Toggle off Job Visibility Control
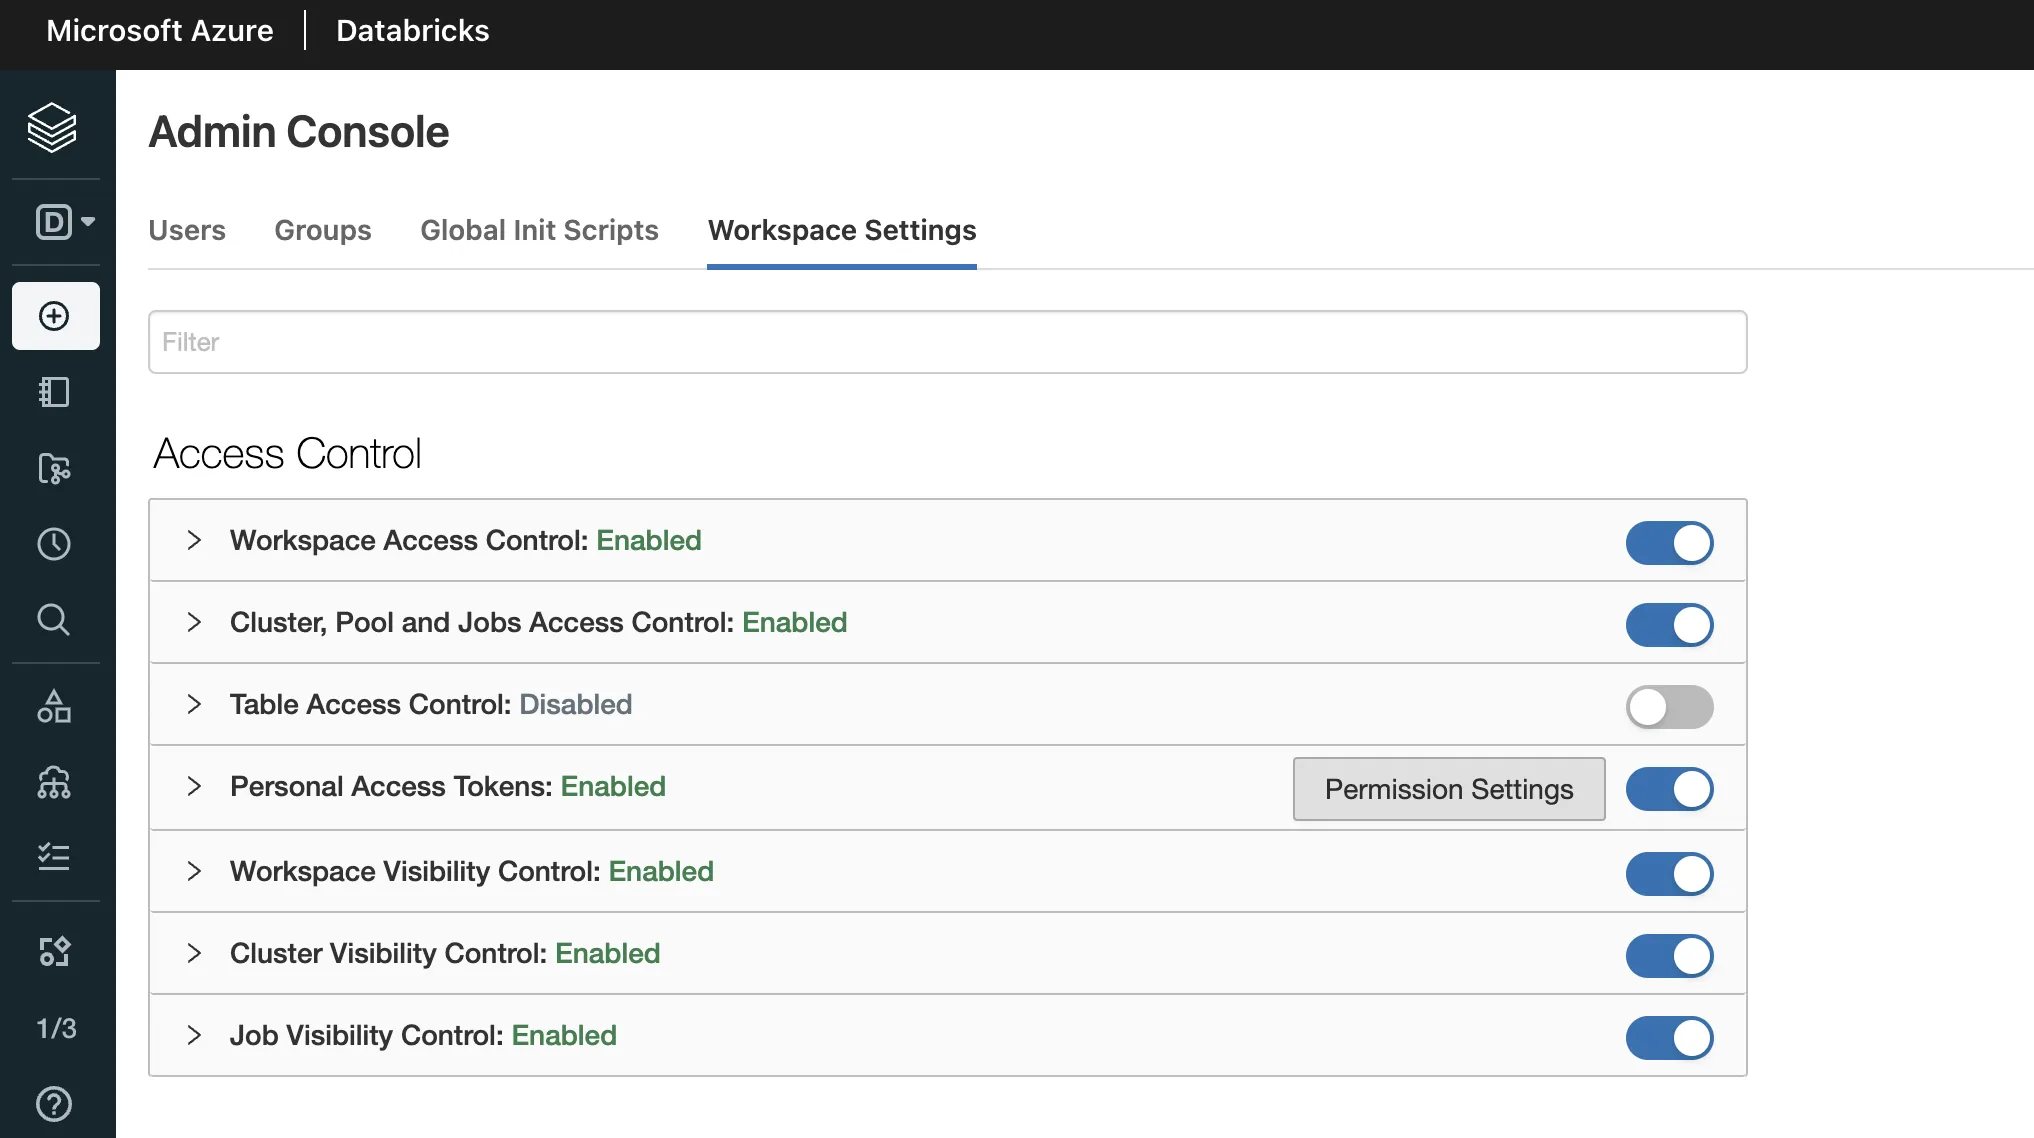Screen dimensions: 2034x1138 coord(1669,1038)
